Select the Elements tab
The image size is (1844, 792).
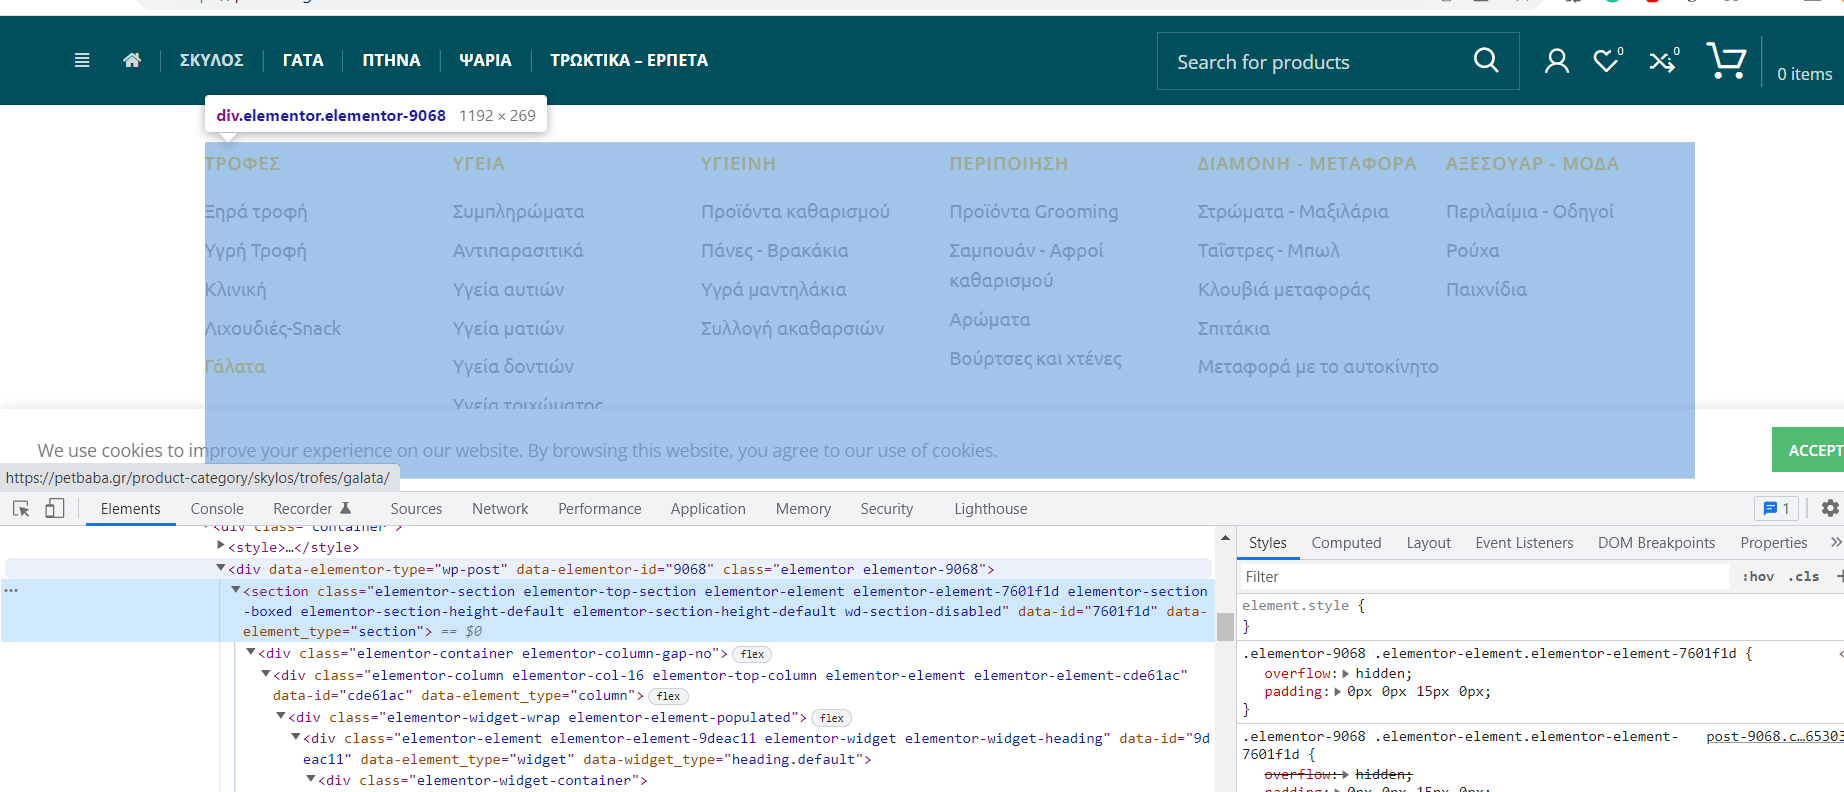(130, 508)
